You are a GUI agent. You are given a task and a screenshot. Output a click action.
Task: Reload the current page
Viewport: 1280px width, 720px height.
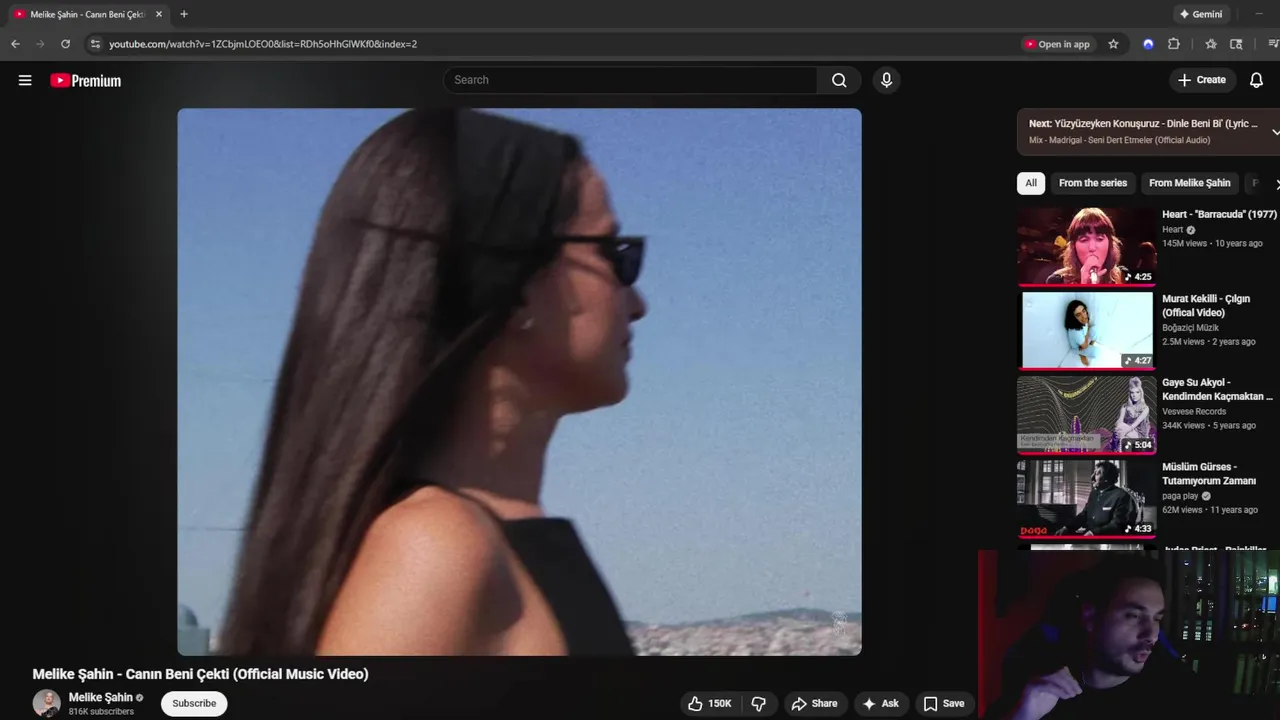(x=65, y=44)
